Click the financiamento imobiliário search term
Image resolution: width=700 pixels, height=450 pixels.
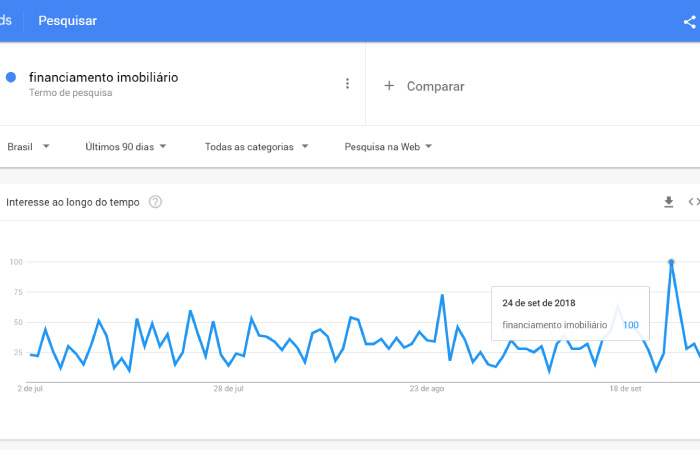[x=104, y=77]
